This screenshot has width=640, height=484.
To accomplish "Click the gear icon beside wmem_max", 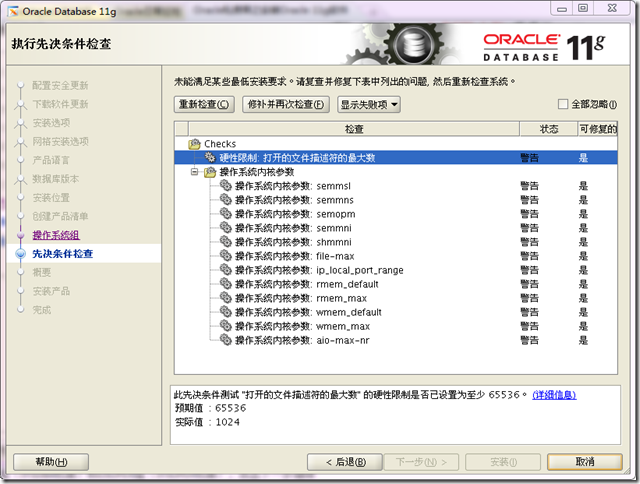I will 226,326.
